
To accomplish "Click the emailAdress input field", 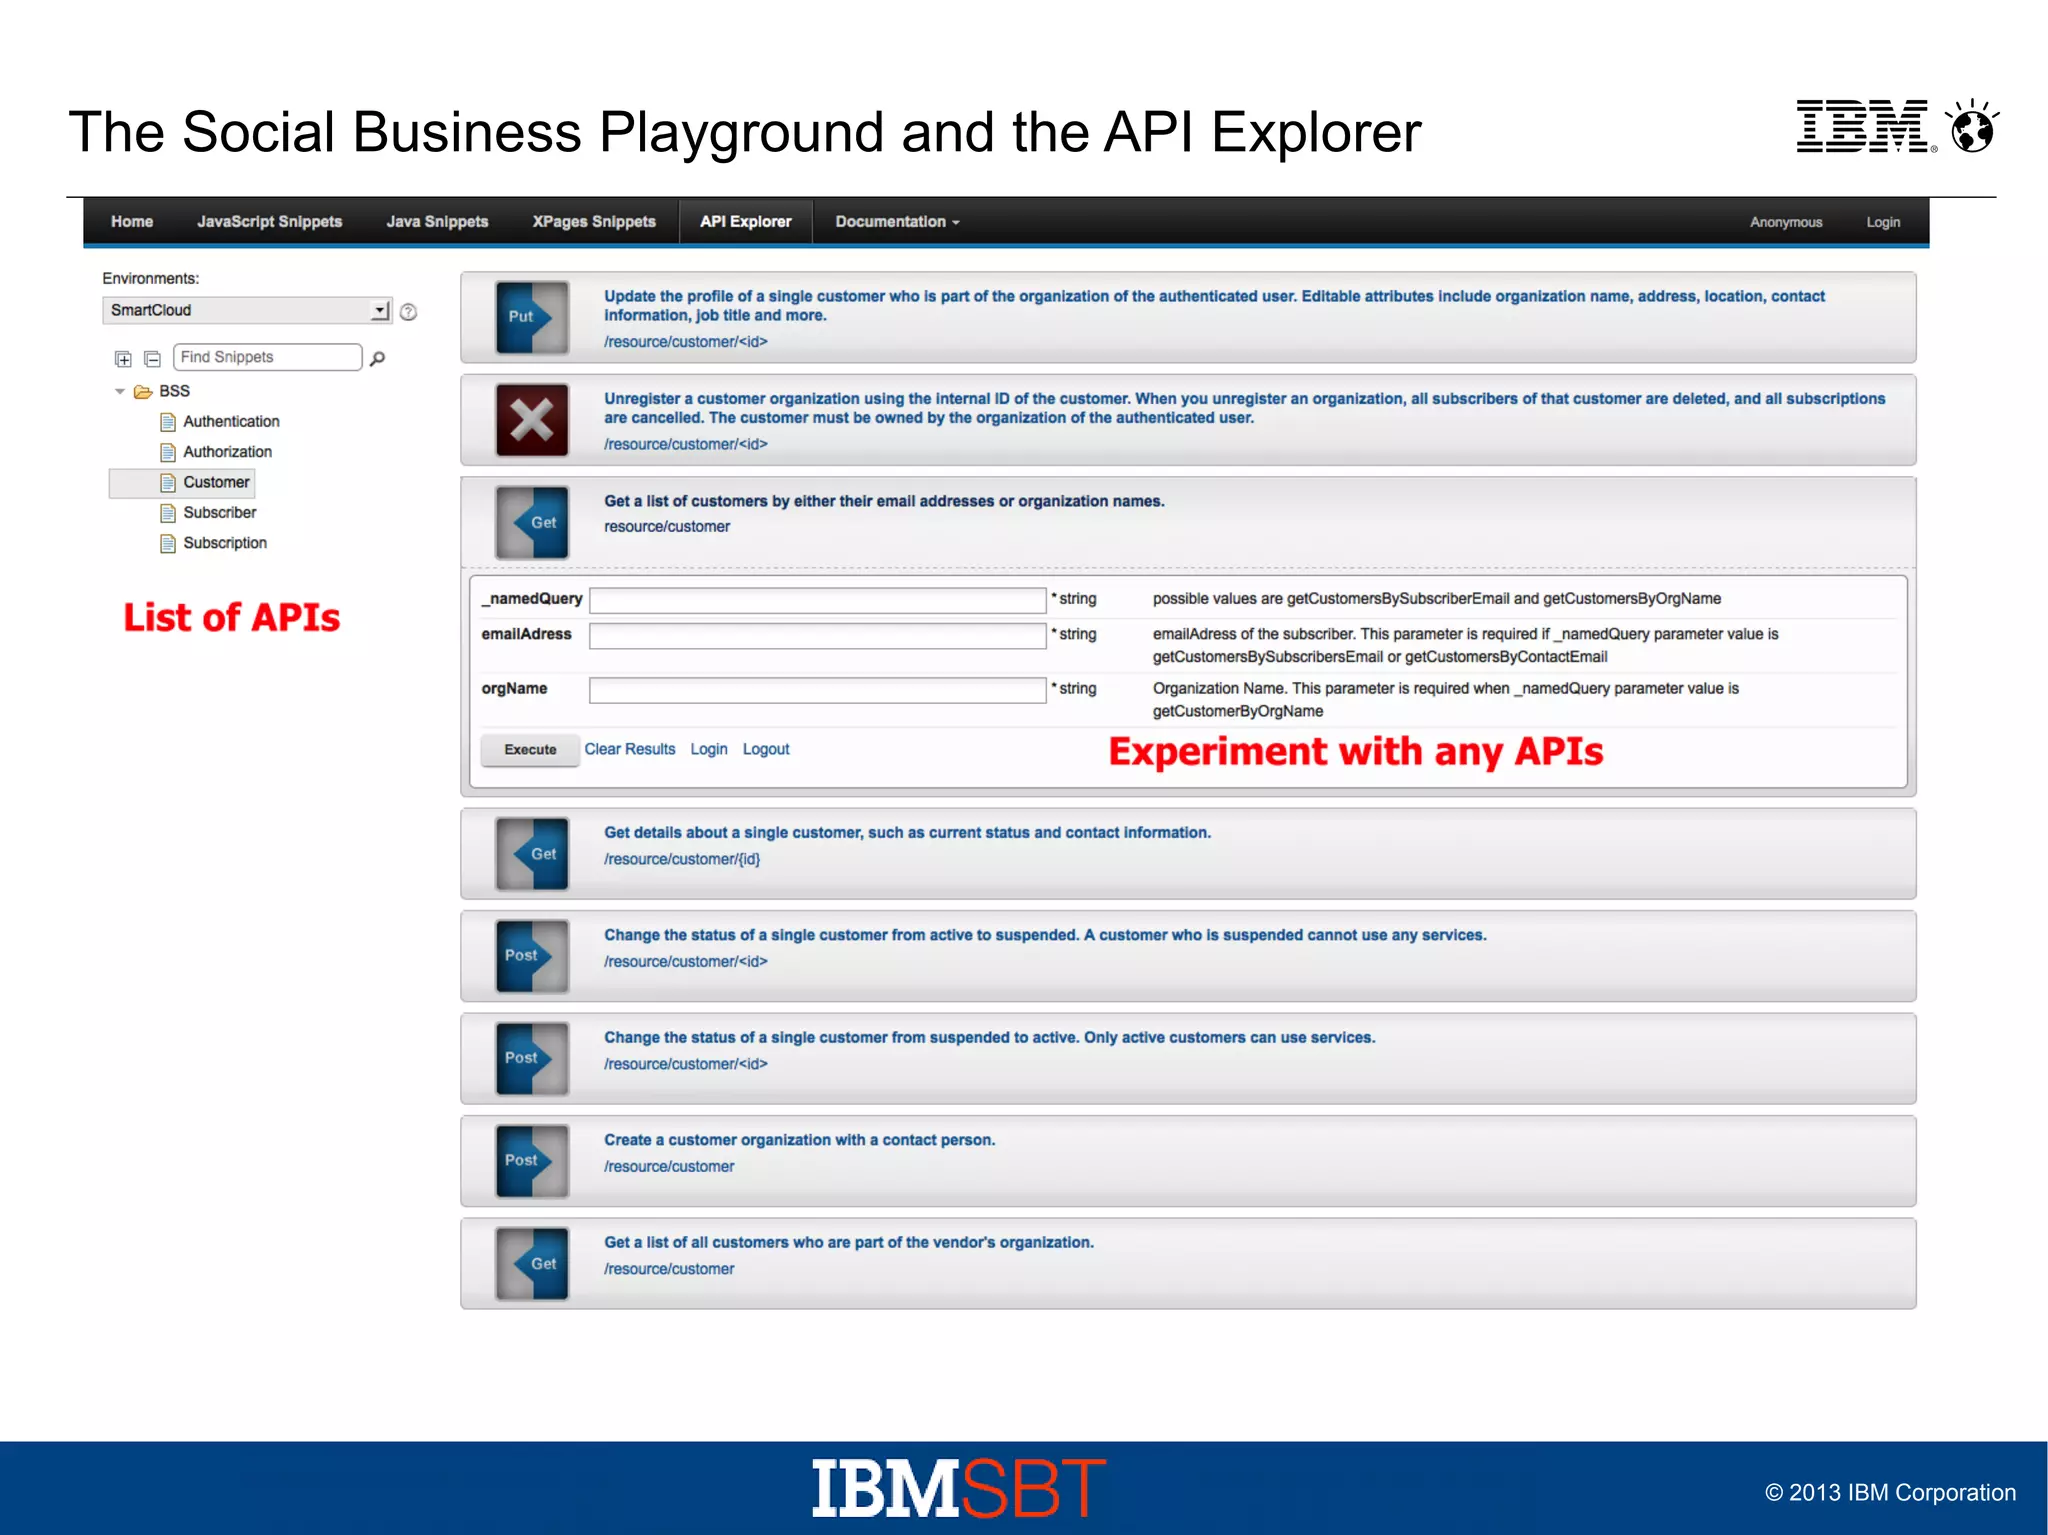I will click(818, 636).
